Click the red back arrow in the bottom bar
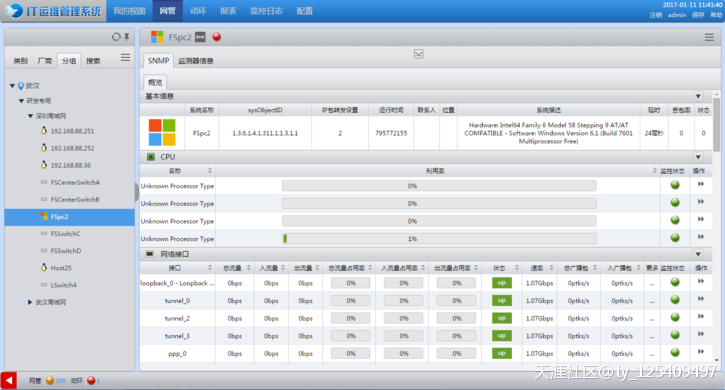The image size is (725, 390). tap(8, 381)
